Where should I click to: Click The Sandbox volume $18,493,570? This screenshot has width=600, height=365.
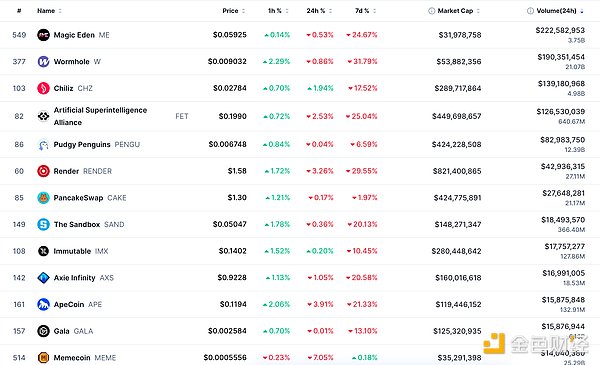point(563,220)
